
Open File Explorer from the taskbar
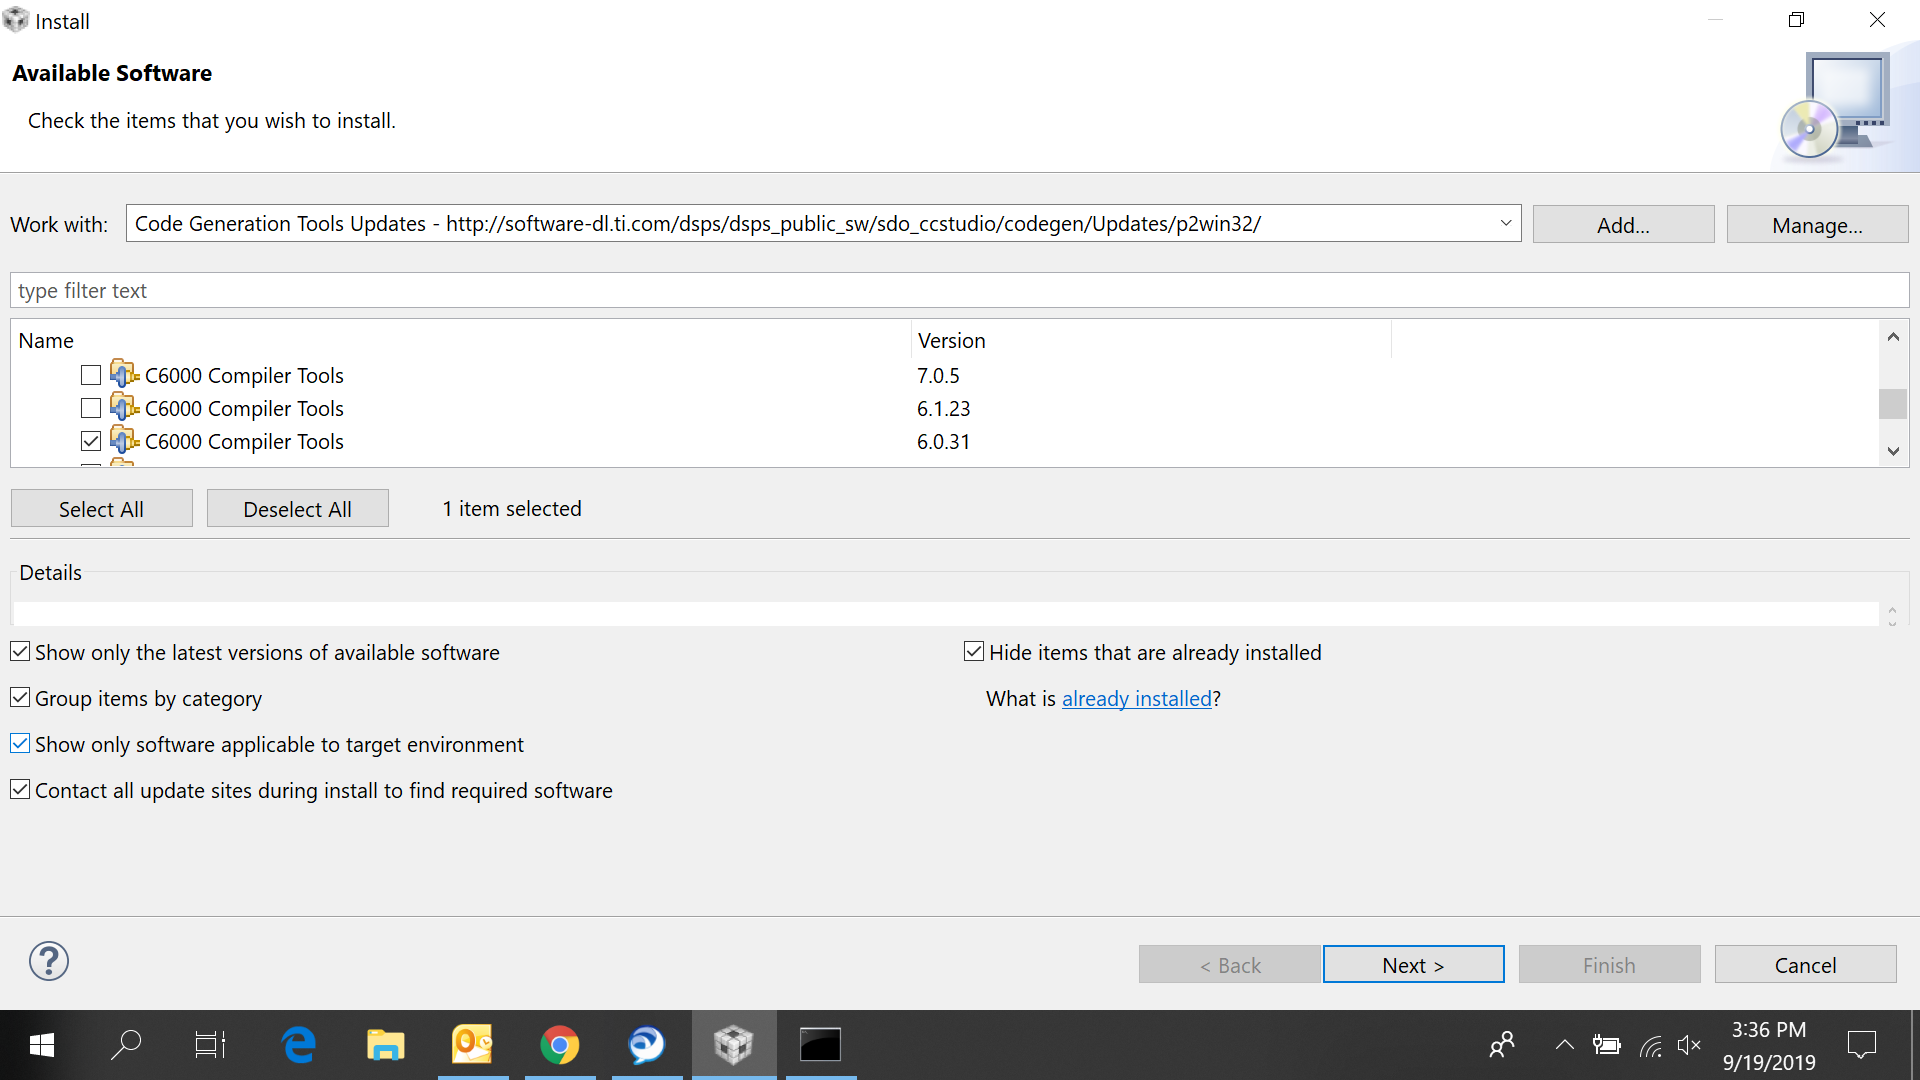tap(385, 1046)
